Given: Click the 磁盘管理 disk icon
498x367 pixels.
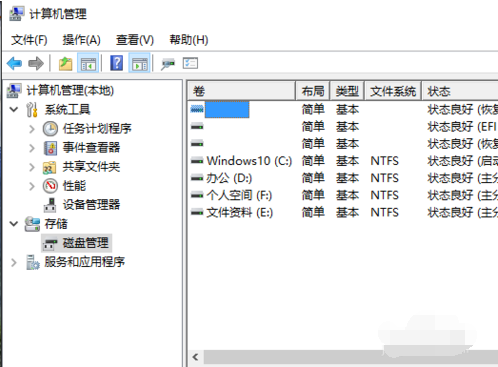Looking at the screenshot, I should tap(50, 243).
